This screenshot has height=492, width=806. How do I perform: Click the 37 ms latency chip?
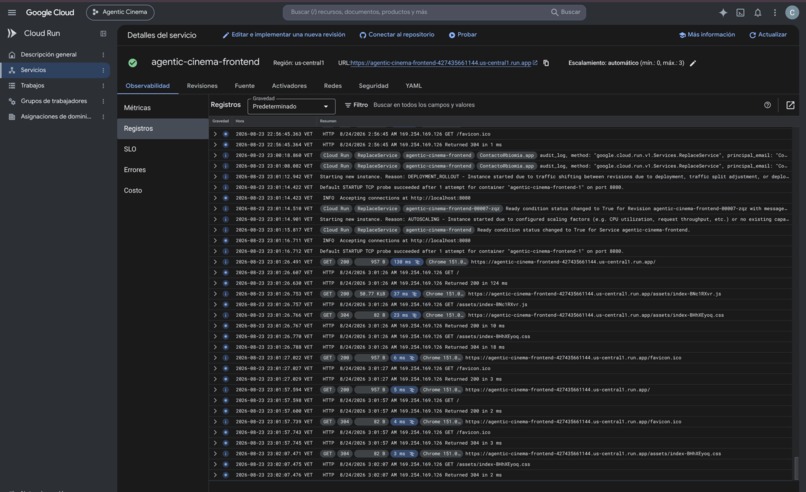(x=406, y=294)
